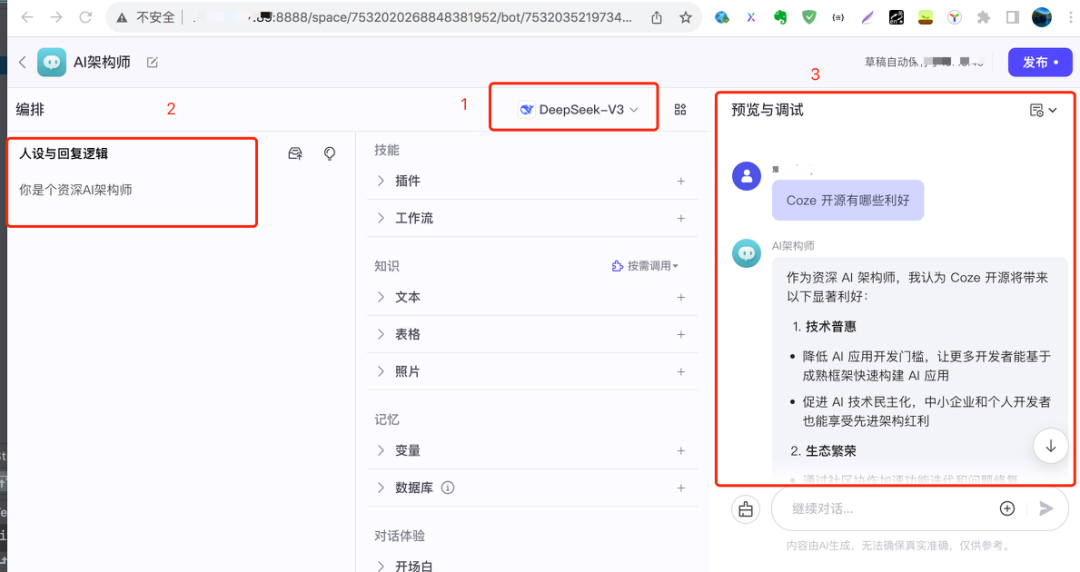The width and height of the screenshot is (1080, 572).
Task: Click the 编排 panel heading
Action: point(30,110)
